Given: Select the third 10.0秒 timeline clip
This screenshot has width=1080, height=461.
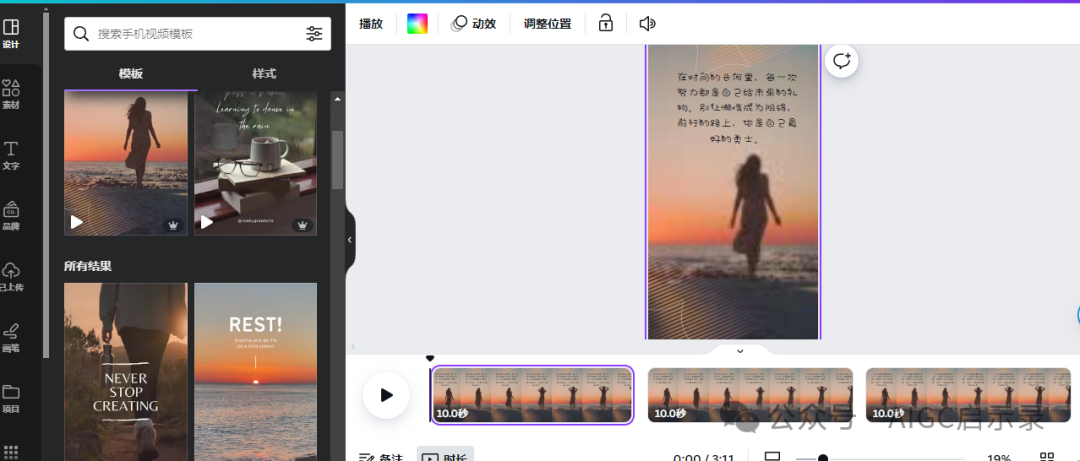Looking at the screenshot, I should (x=968, y=395).
